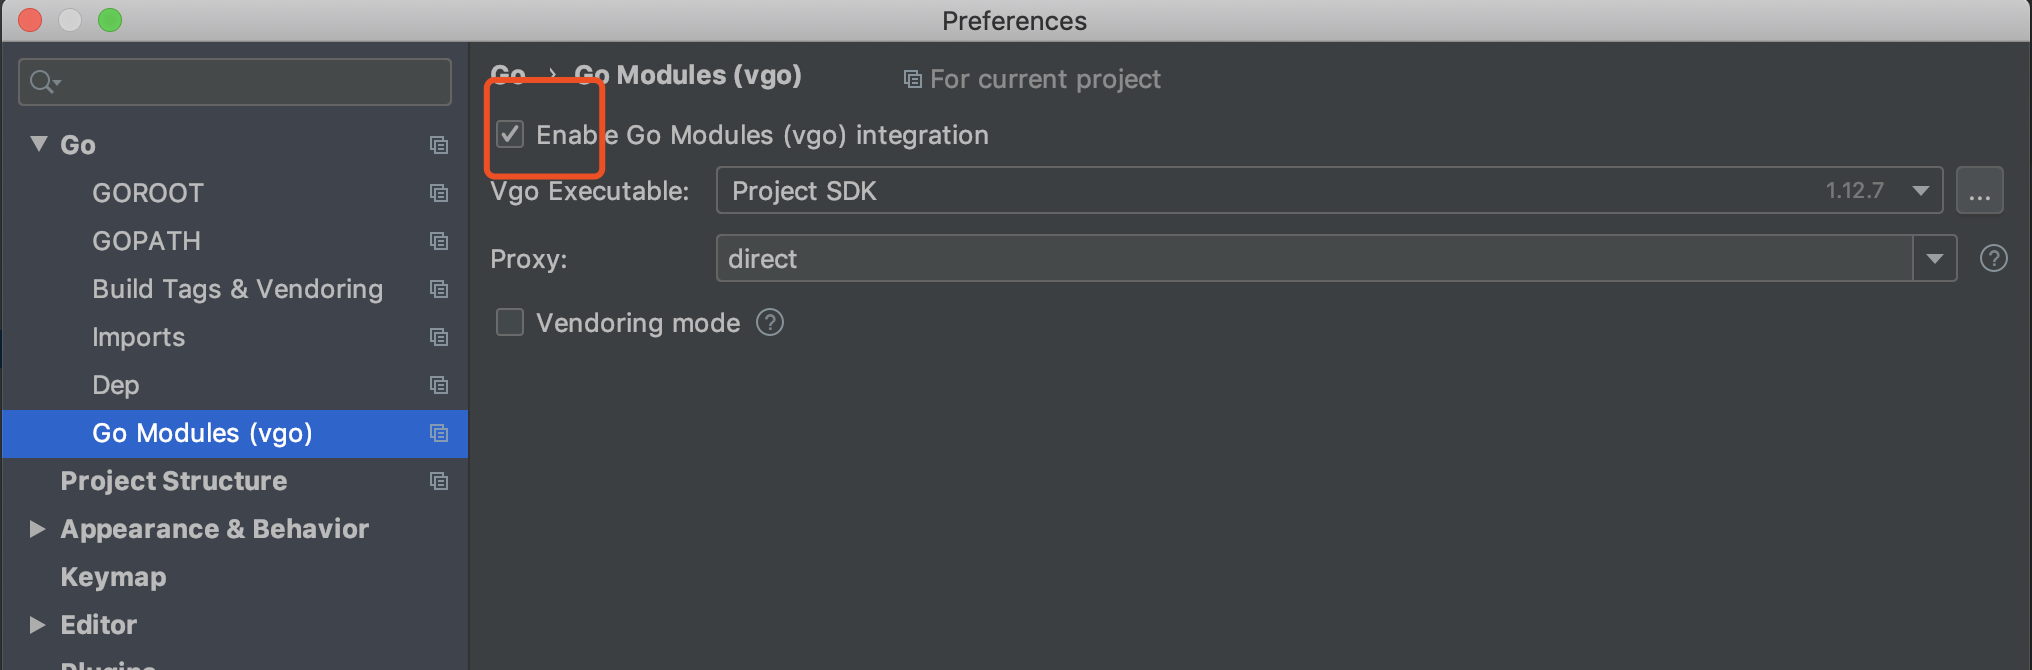The height and width of the screenshot is (670, 2032).
Task: Enable the Vendoring mode checkbox
Action: pos(510,323)
